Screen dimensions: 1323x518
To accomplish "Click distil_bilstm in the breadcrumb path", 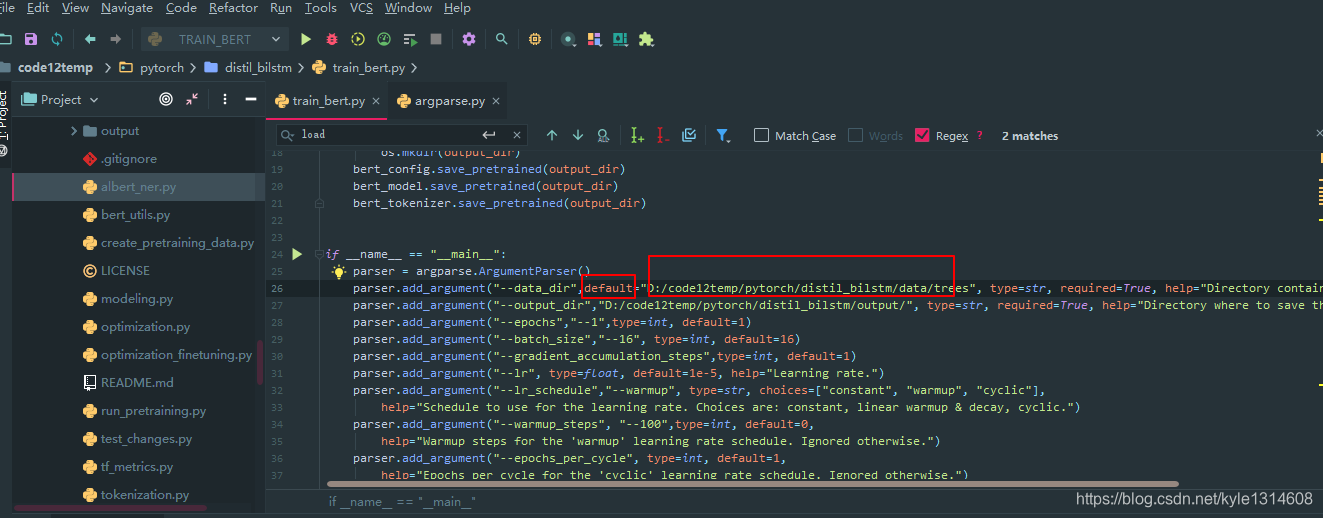I will (x=259, y=68).
